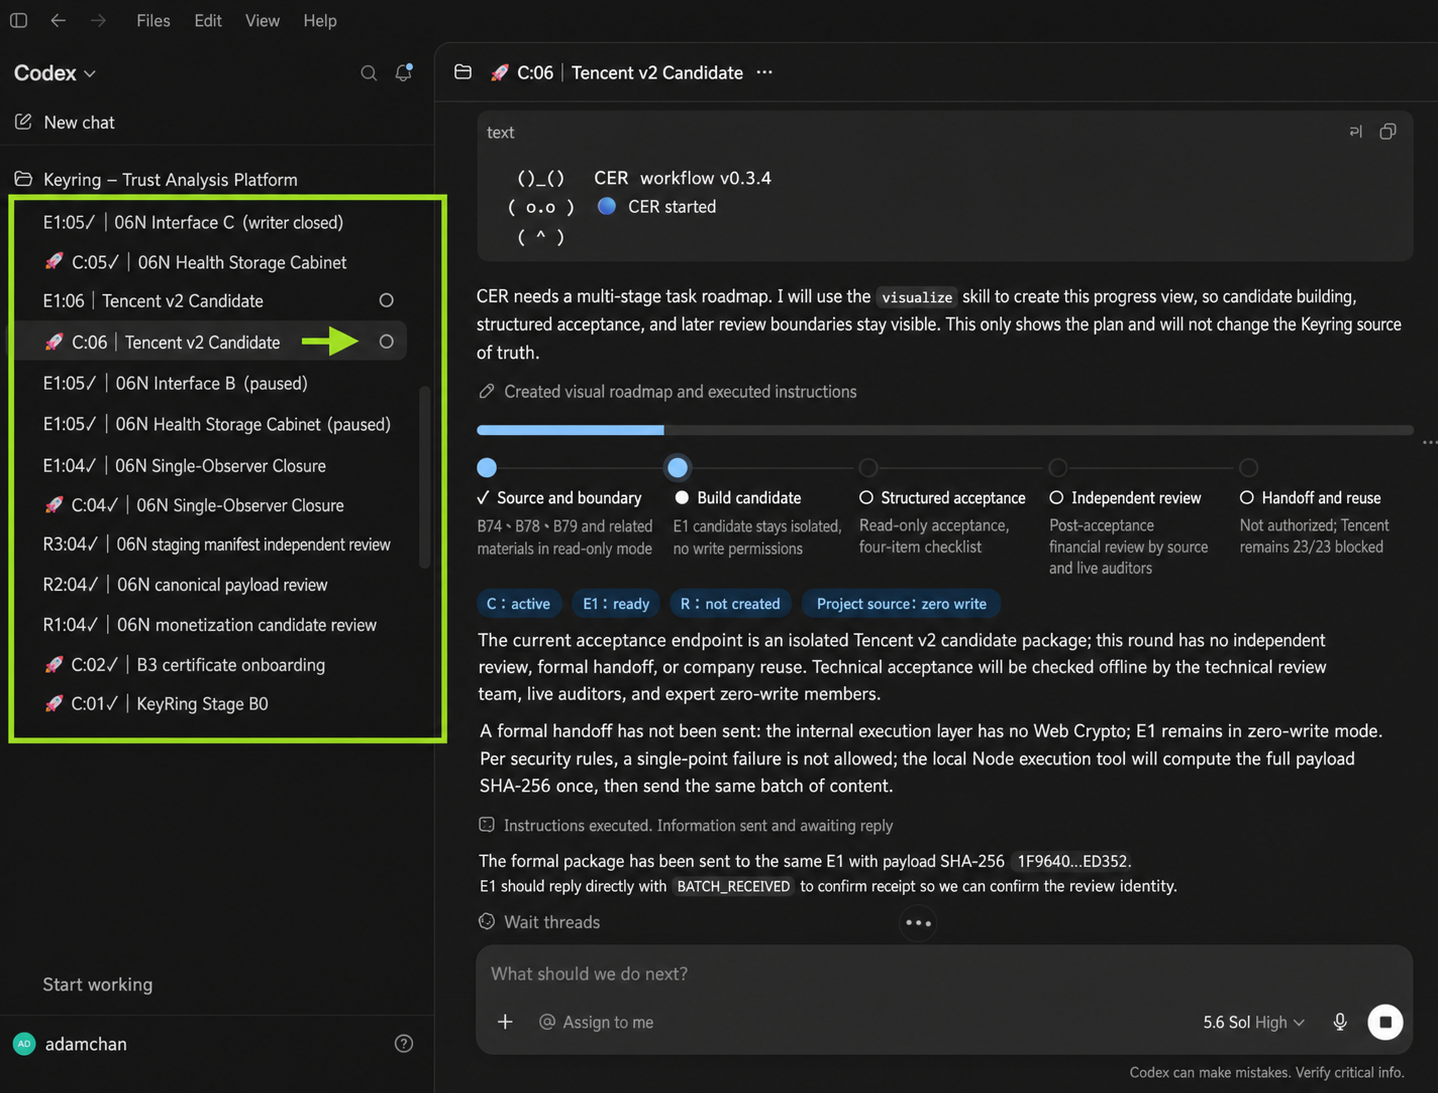Open C:02 B3 certificate onboarding
Screen dimensions: 1438x1093
pos(184,664)
